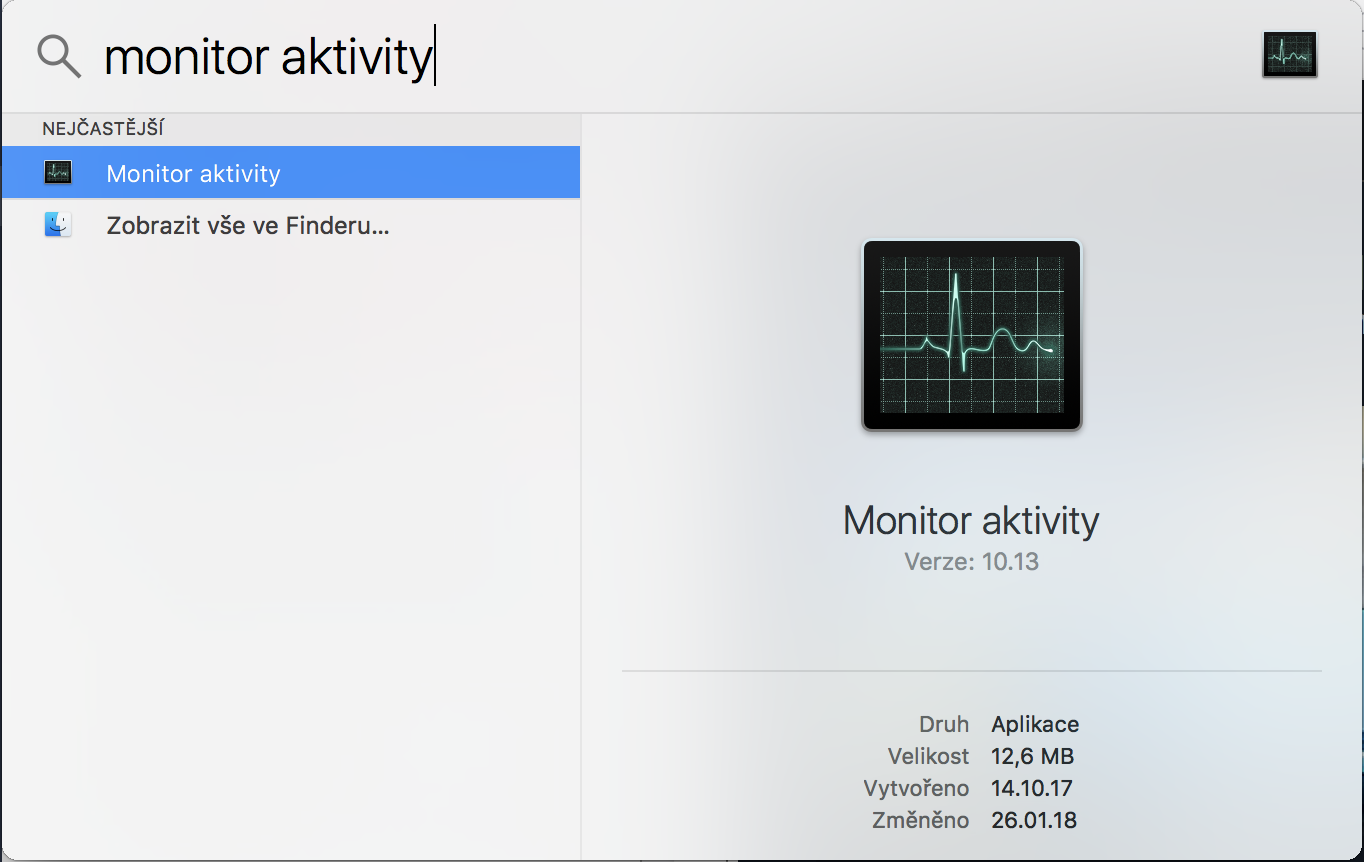Click the Vytvořeno label in details
The width and height of the screenshot is (1364, 862).
click(916, 788)
